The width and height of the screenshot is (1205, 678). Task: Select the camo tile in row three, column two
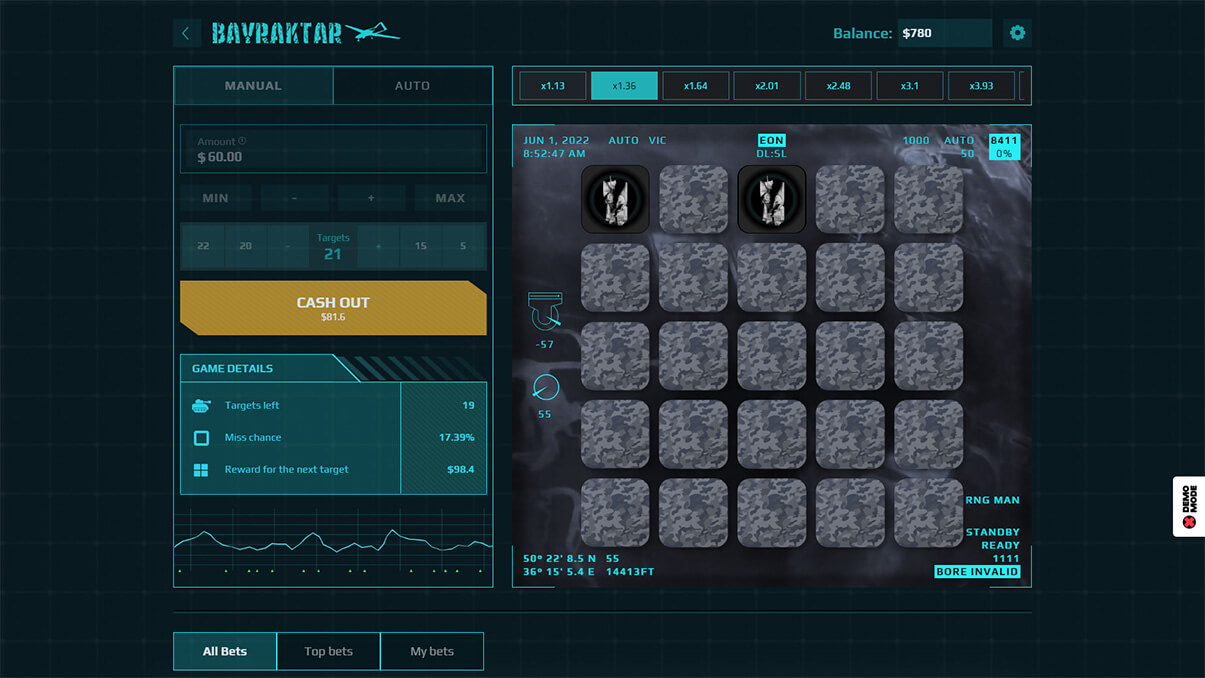tap(694, 356)
